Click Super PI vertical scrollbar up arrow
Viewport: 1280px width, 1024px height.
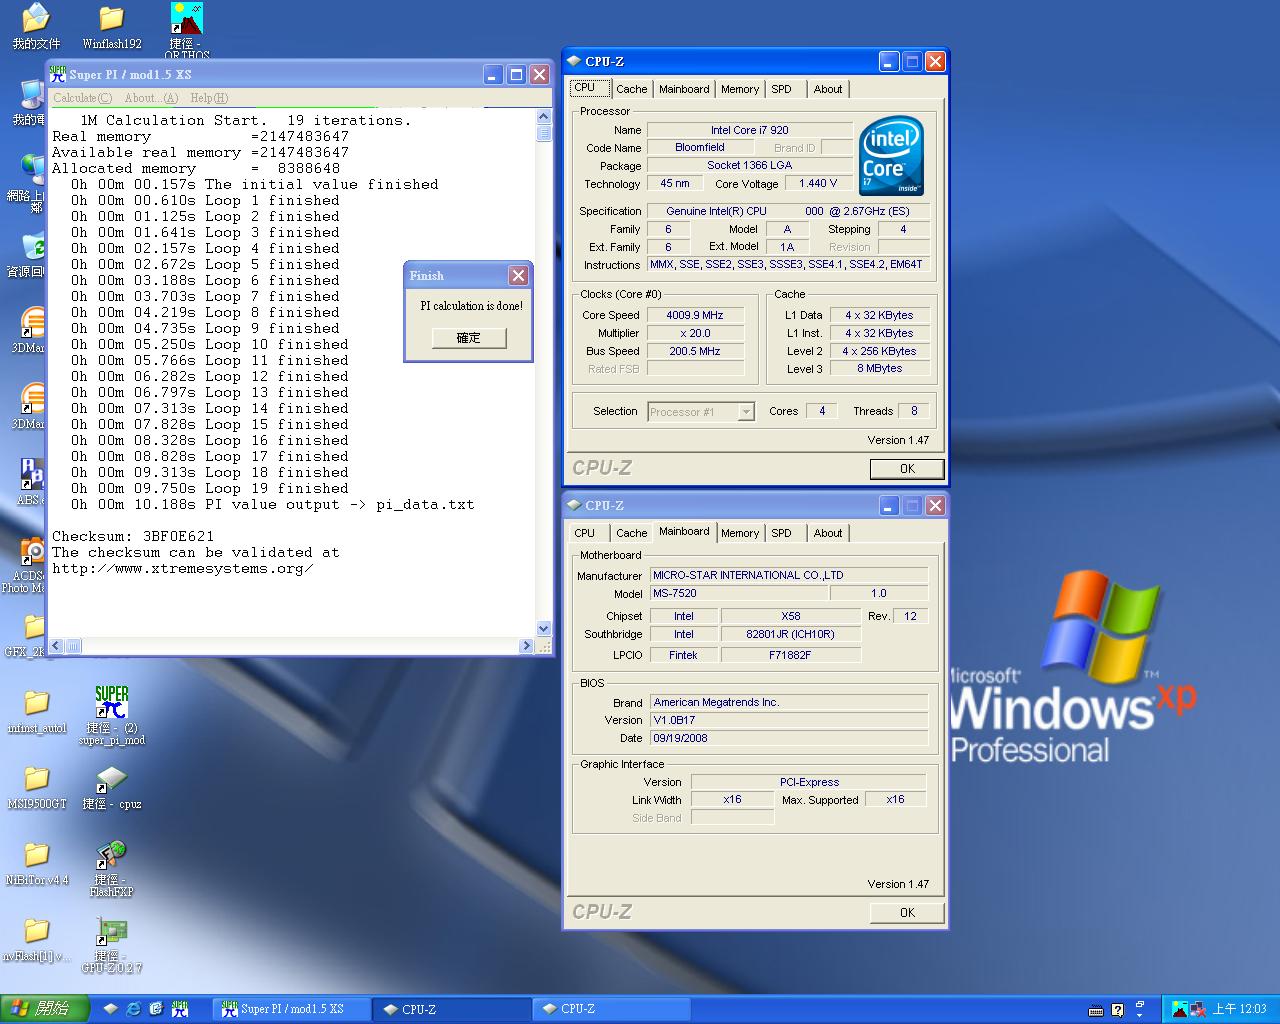(544, 116)
